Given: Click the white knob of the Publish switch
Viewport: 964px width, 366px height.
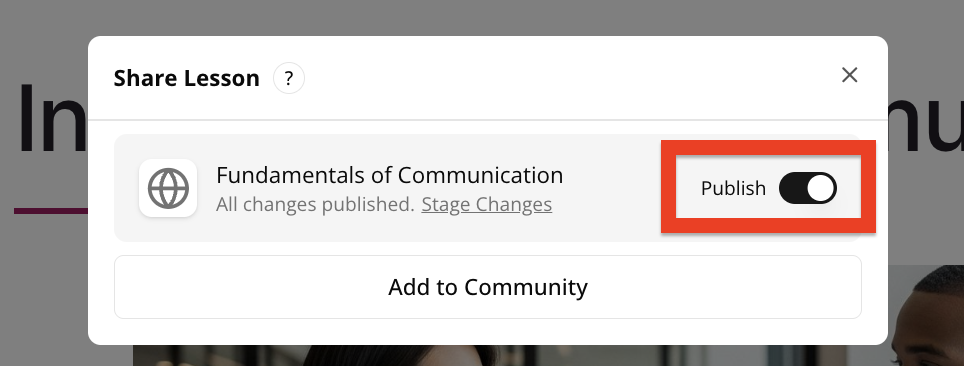Looking at the screenshot, I should coord(821,188).
